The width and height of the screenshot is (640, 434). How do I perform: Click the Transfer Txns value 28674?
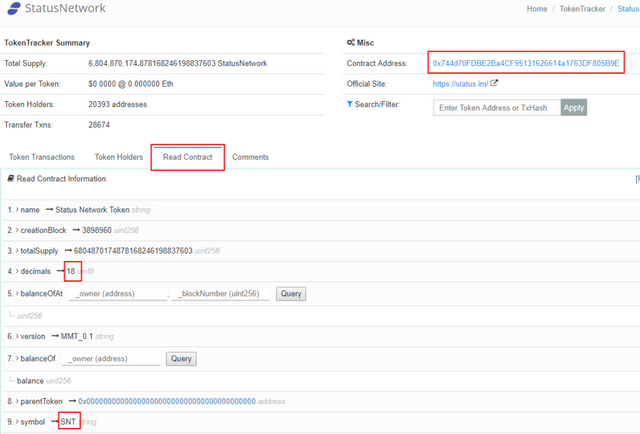coord(99,125)
